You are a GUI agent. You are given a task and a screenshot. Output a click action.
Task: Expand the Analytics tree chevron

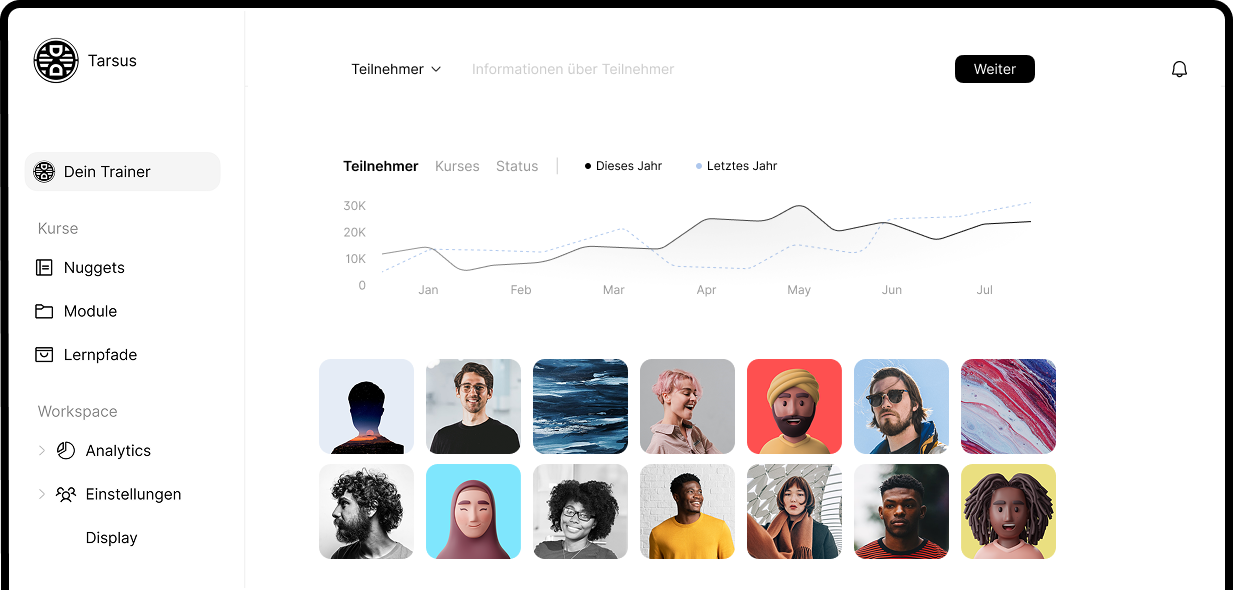point(42,451)
